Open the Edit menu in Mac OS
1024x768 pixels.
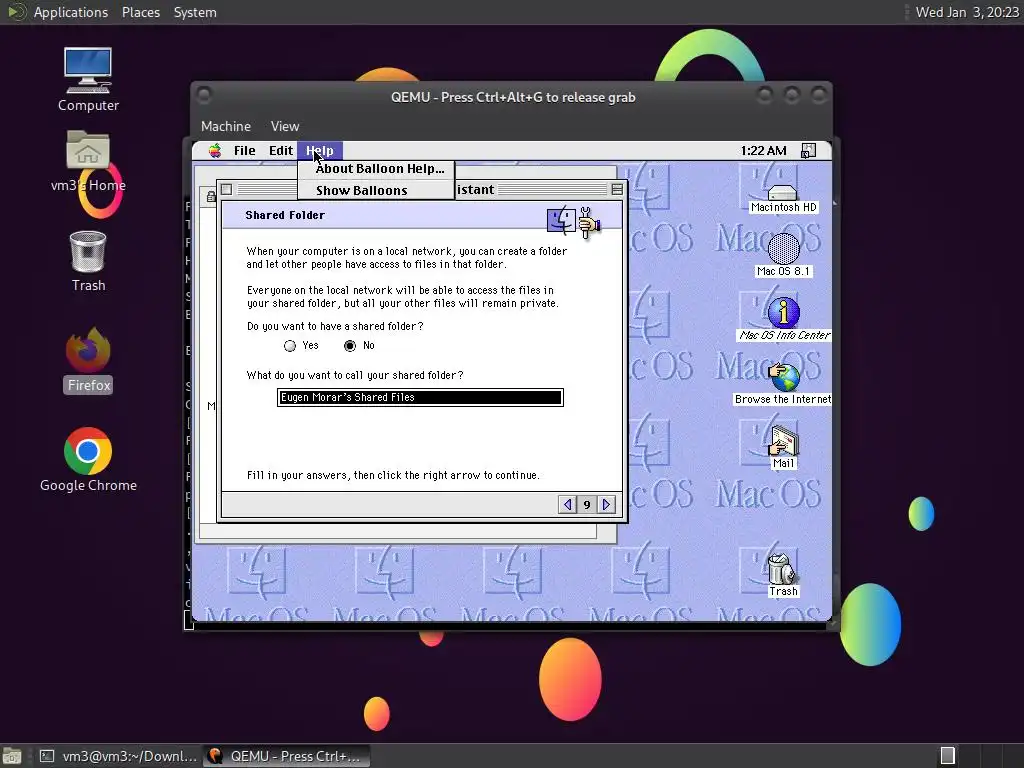pyautogui.click(x=281, y=151)
